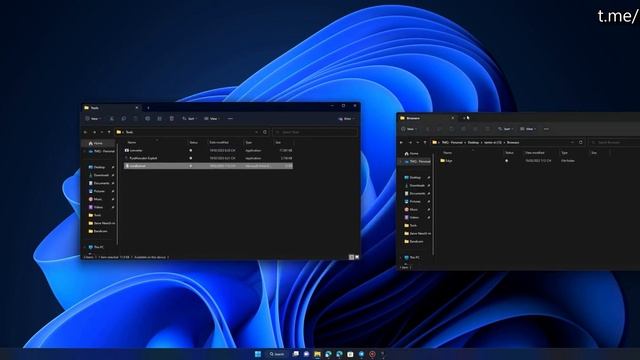
Task: Click Up arrow in Browsers window
Action: click(425, 142)
